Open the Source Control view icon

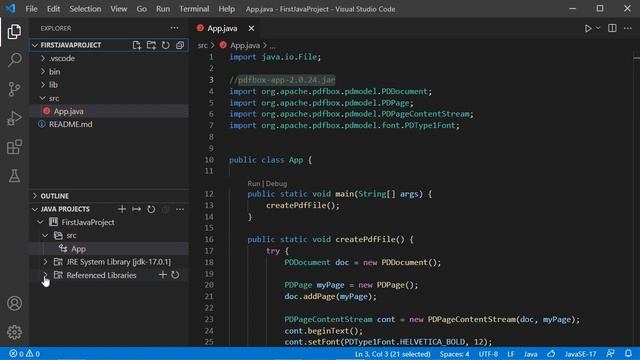point(14,89)
